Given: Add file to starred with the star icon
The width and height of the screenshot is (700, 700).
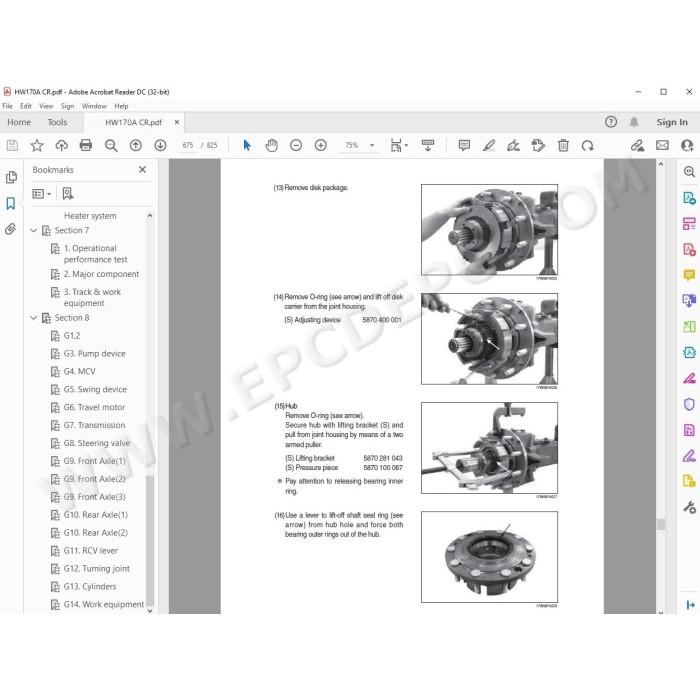Looking at the screenshot, I should (37, 145).
